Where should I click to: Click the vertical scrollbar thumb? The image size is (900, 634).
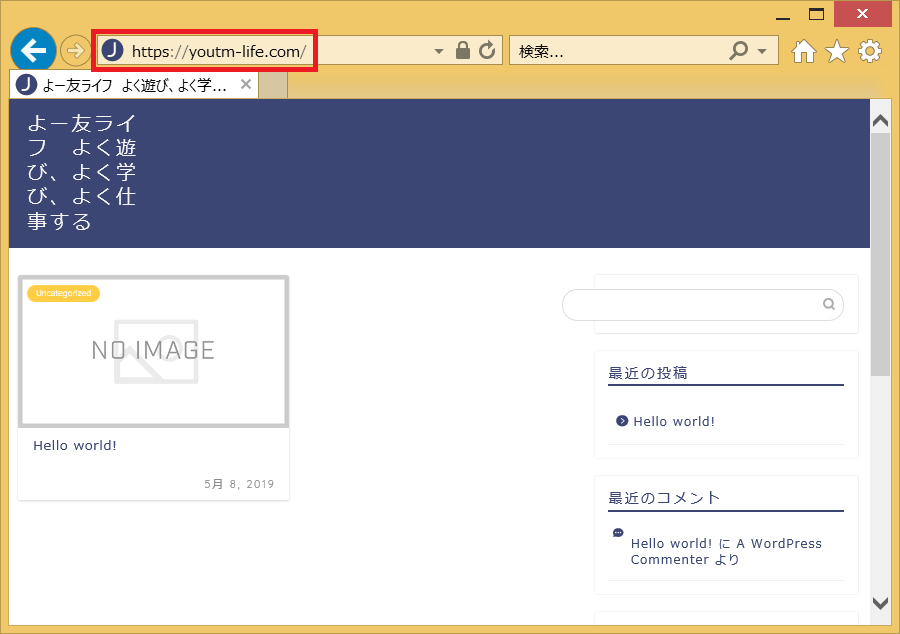point(880,254)
